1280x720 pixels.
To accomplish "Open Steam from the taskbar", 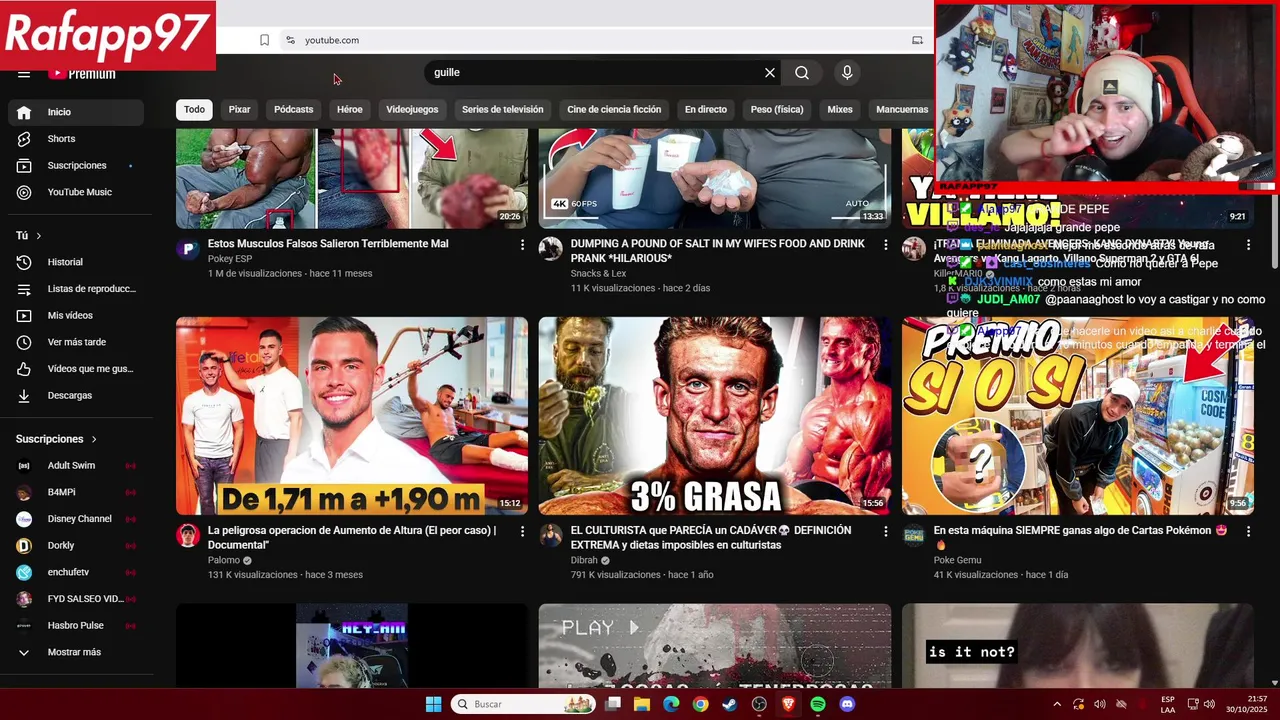I will point(730,704).
